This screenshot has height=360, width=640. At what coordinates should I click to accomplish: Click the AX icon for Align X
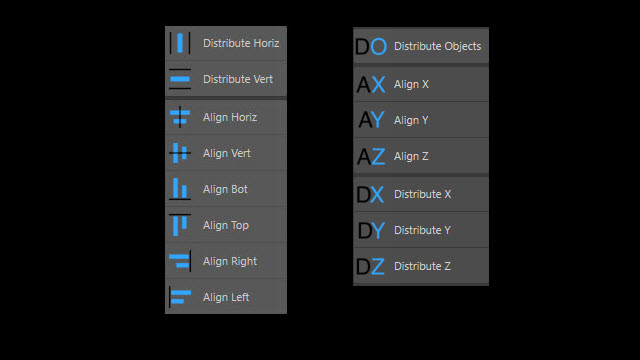click(x=371, y=84)
